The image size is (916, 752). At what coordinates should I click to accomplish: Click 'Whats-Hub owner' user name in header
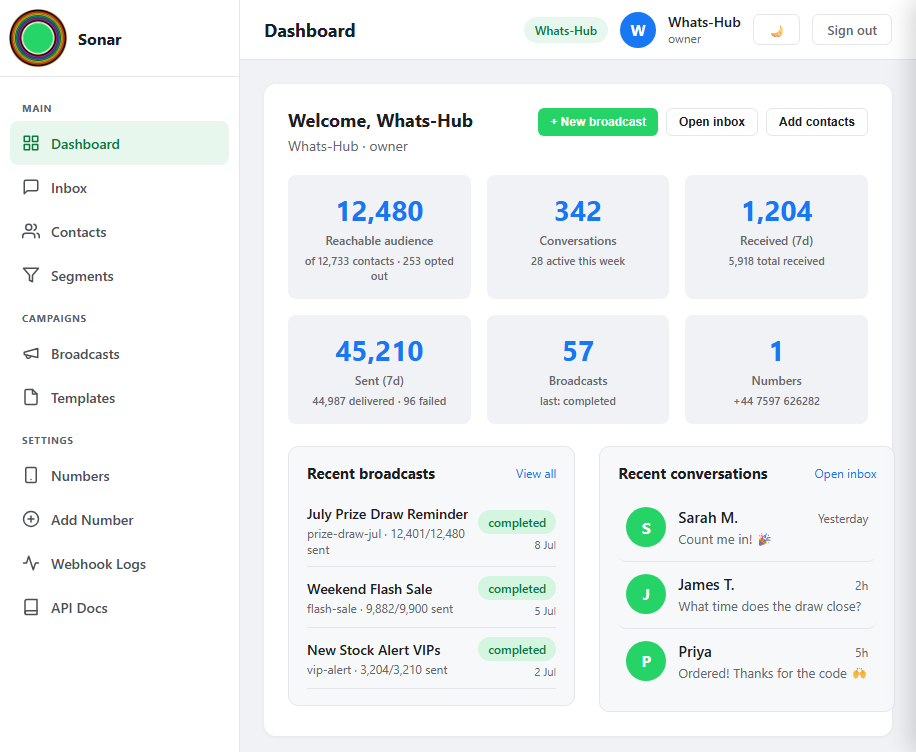point(704,30)
